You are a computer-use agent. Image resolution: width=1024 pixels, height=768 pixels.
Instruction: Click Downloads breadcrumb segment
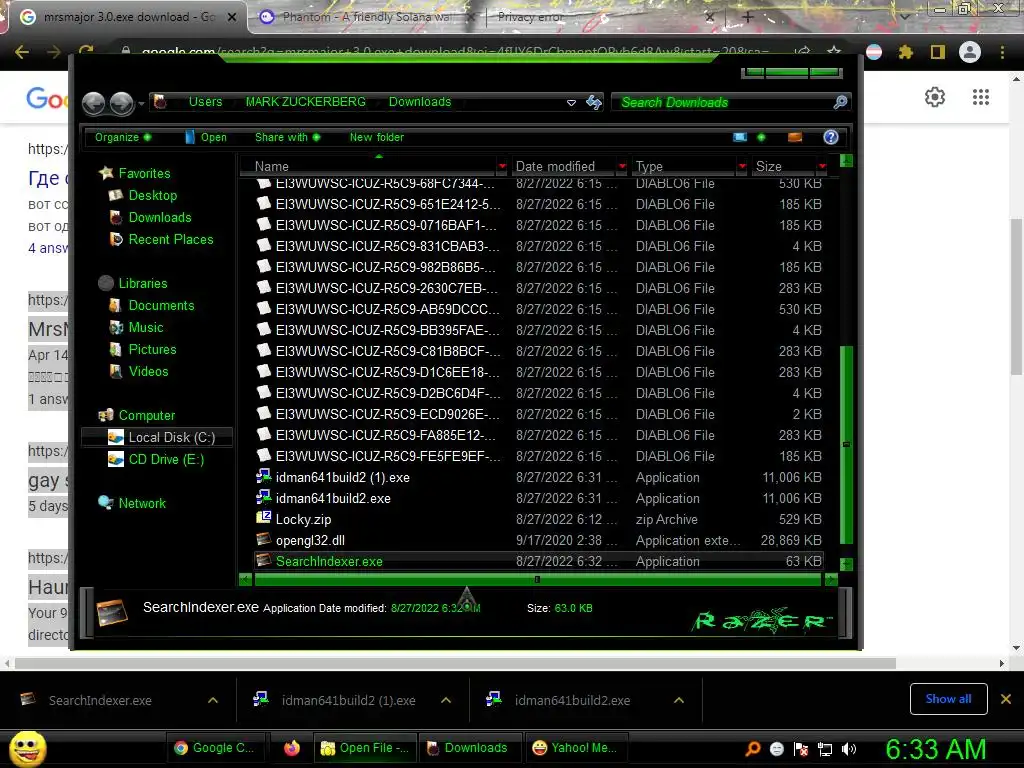420,102
